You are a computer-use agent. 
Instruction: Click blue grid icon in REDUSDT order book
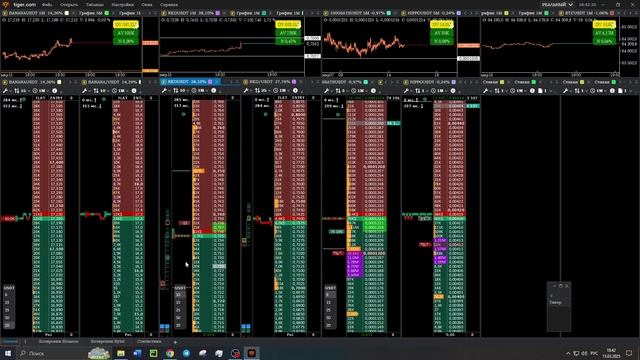(164, 327)
